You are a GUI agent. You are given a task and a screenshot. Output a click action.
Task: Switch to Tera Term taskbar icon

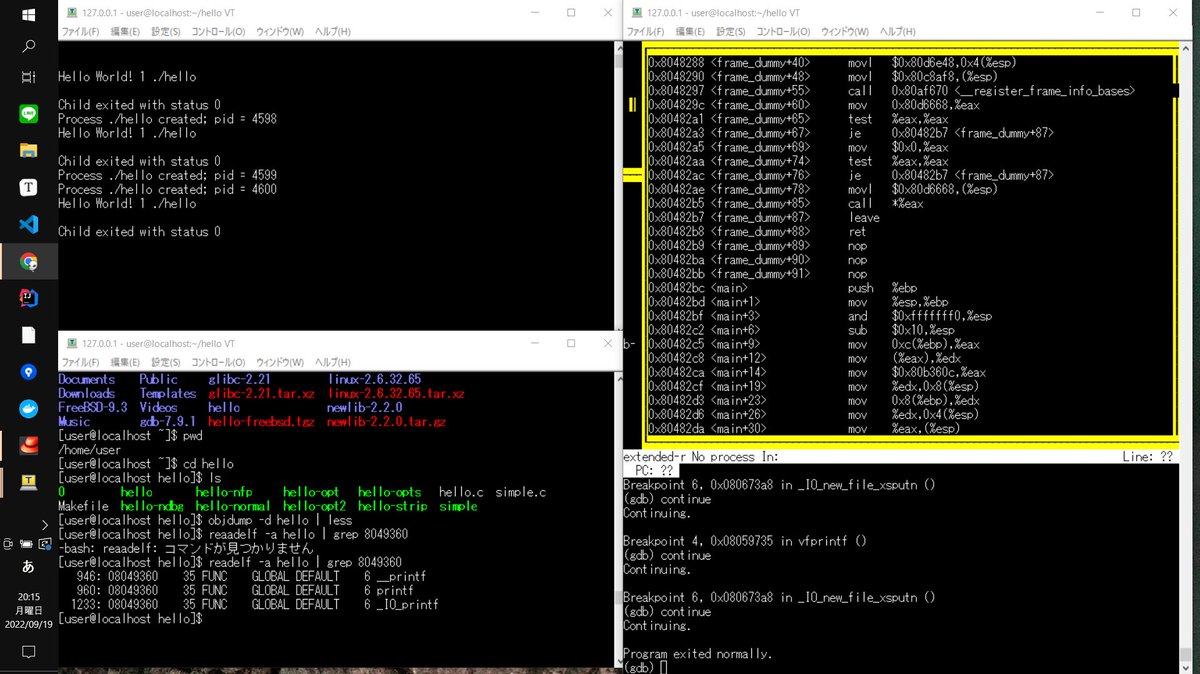point(28,483)
